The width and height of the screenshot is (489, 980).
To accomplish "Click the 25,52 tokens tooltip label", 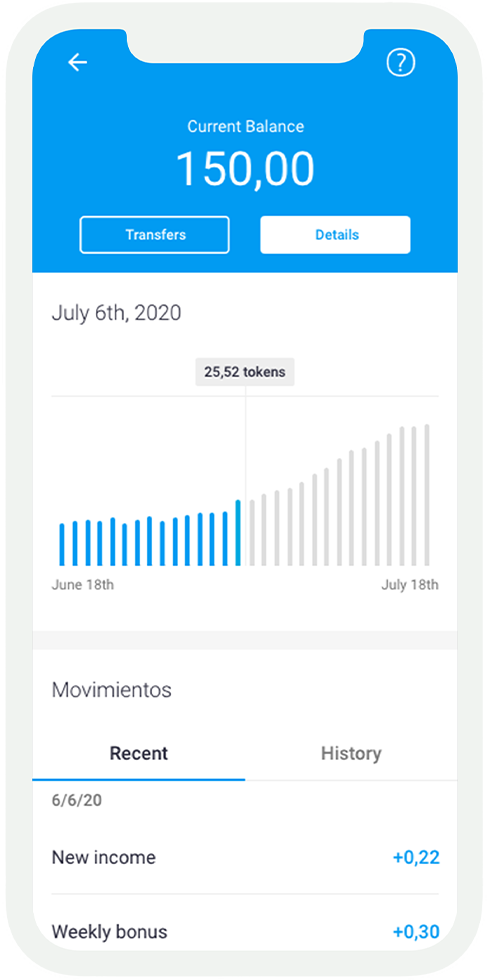I will pos(244,372).
